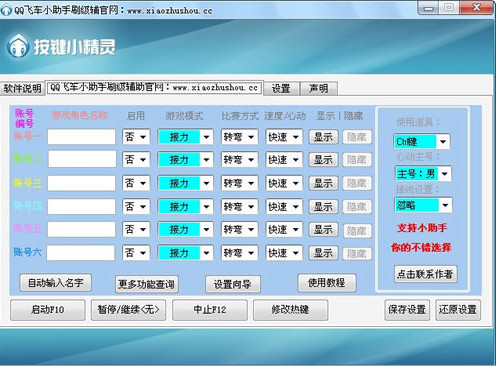The image size is (496, 366).
Task: Click the 按键小精灵 logo icon in banner
Action: 17,46
